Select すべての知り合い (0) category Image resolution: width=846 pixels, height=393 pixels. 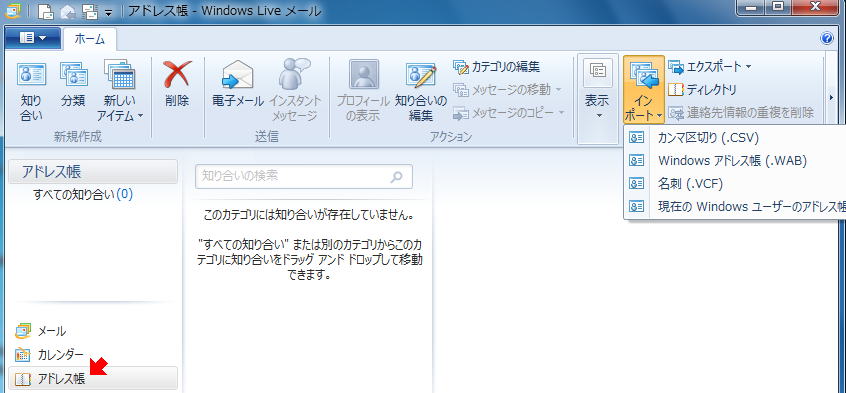(x=83, y=194)
